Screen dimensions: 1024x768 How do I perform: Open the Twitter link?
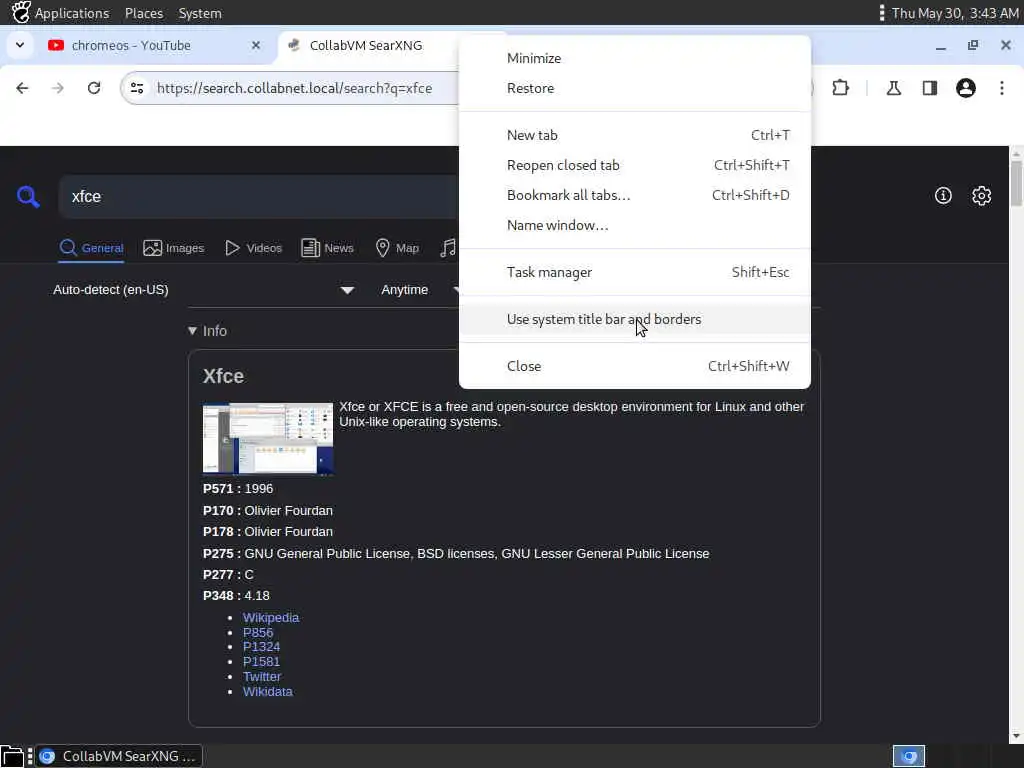click(262, 677)
